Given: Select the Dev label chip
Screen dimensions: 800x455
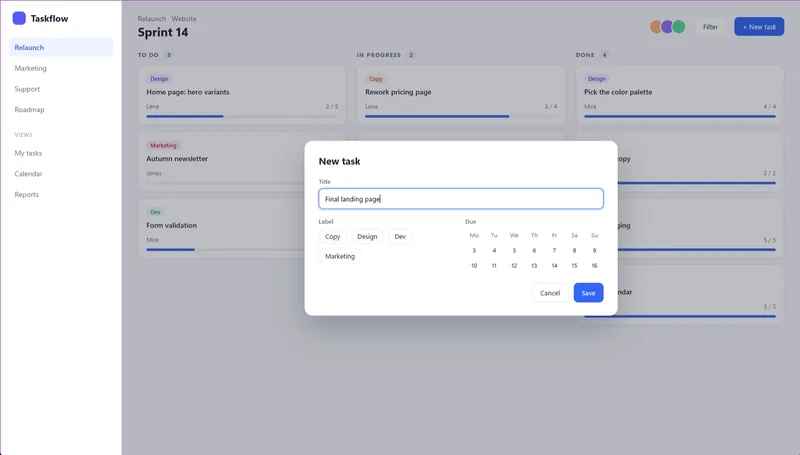Looking at the screenshot, I should click(400, 237).
